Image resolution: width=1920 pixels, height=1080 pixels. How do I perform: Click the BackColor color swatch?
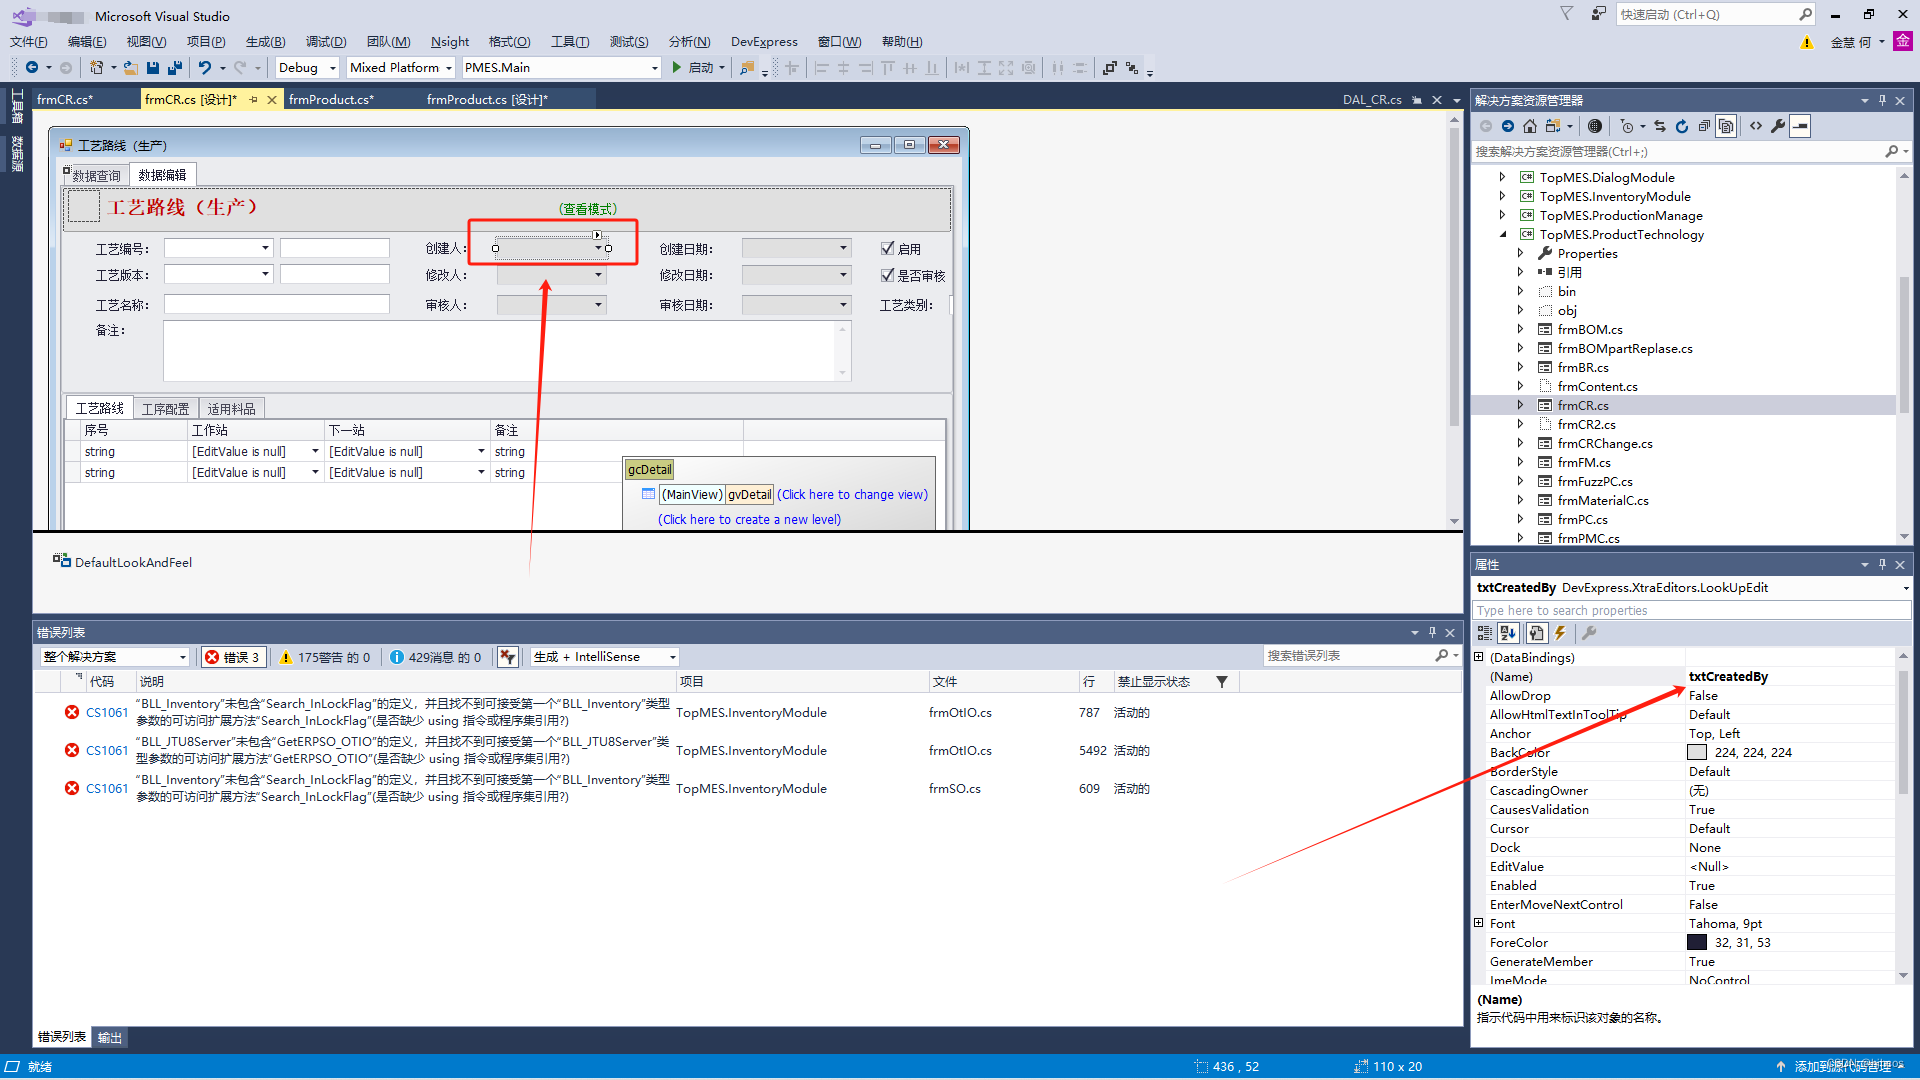coord(1696,752)
